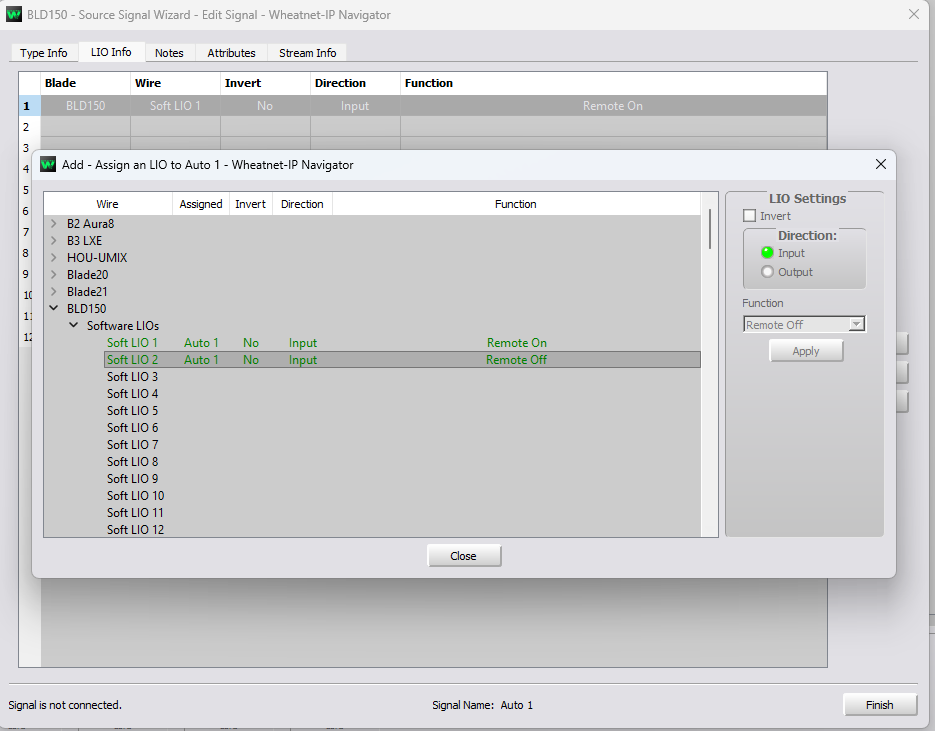The width and height of the screenshot is (935, 731).
Task: Open the Function dropdown showing Remote Off
Action: (x=804, y=324)
